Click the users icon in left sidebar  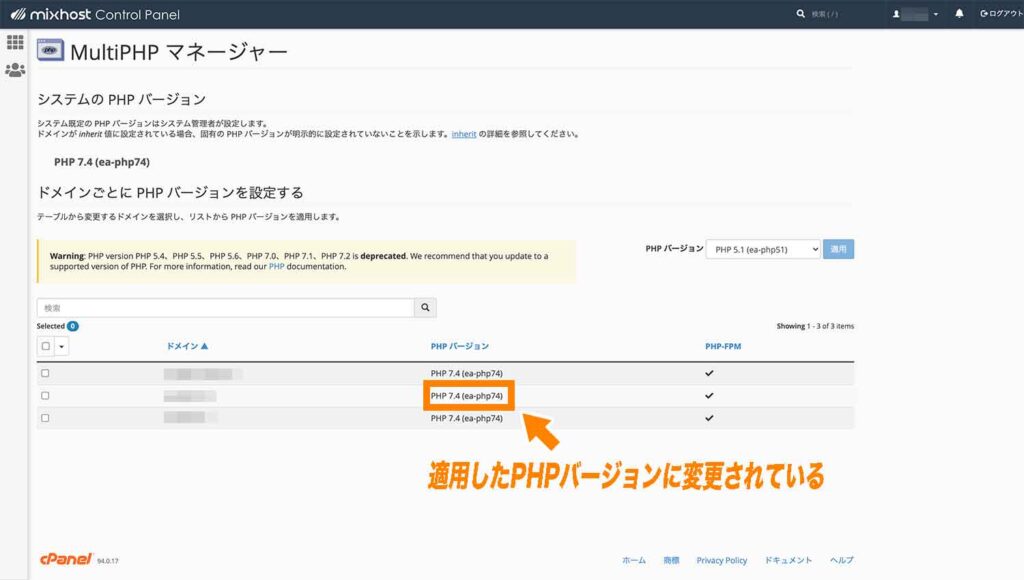[x=14, y=69]
